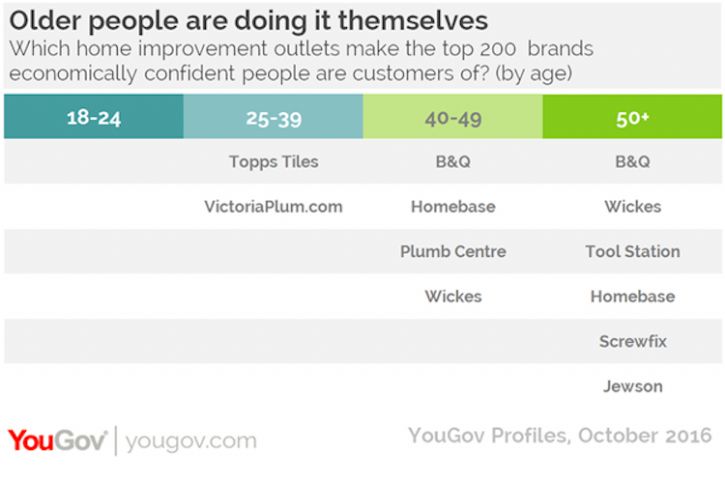The width and height of the screenshot is (725, 483).
Task: Click VictoriaPlum.com entry
Action: pyautogui.click(x=273, y=206)
